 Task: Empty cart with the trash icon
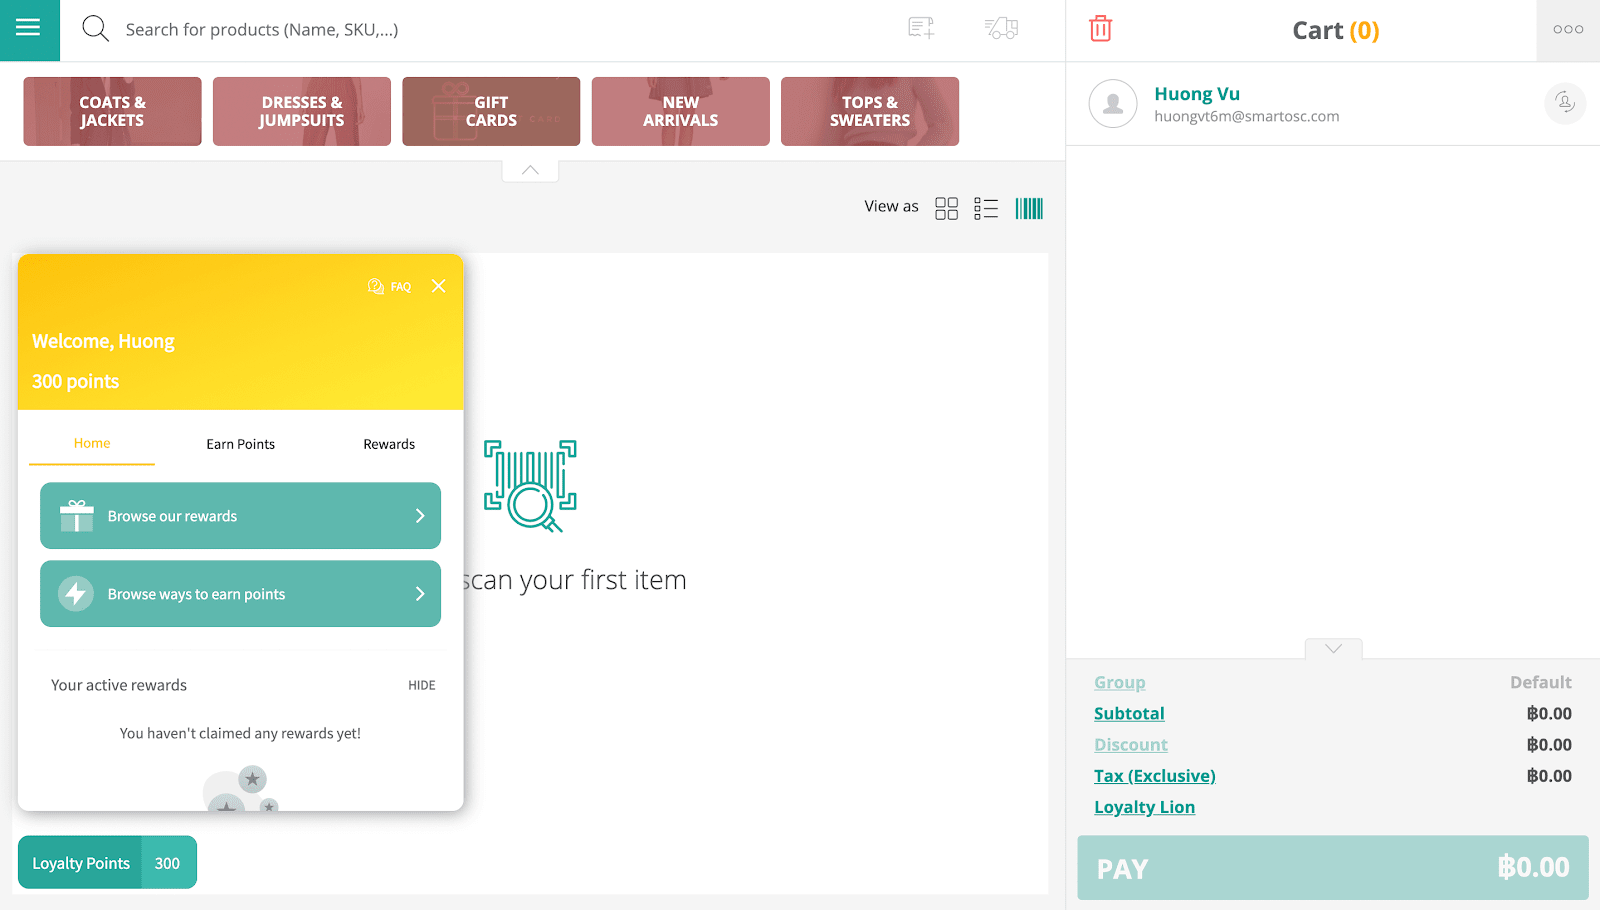click(x=1100, y=29)
